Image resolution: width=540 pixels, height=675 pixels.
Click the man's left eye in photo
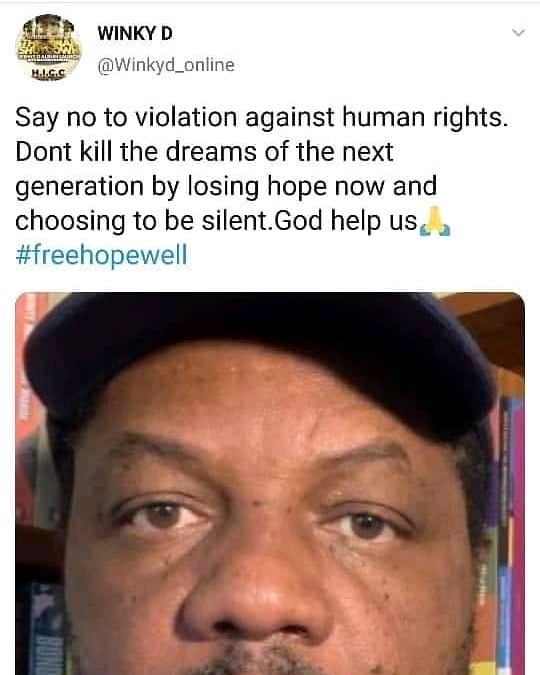pos(366,526)
